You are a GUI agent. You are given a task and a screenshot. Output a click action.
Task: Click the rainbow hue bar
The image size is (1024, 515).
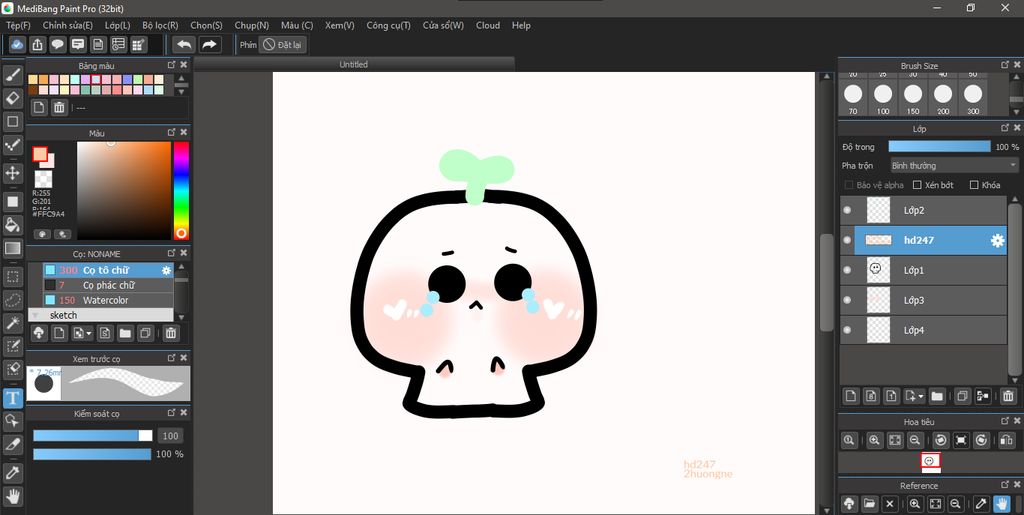(181, 191)
